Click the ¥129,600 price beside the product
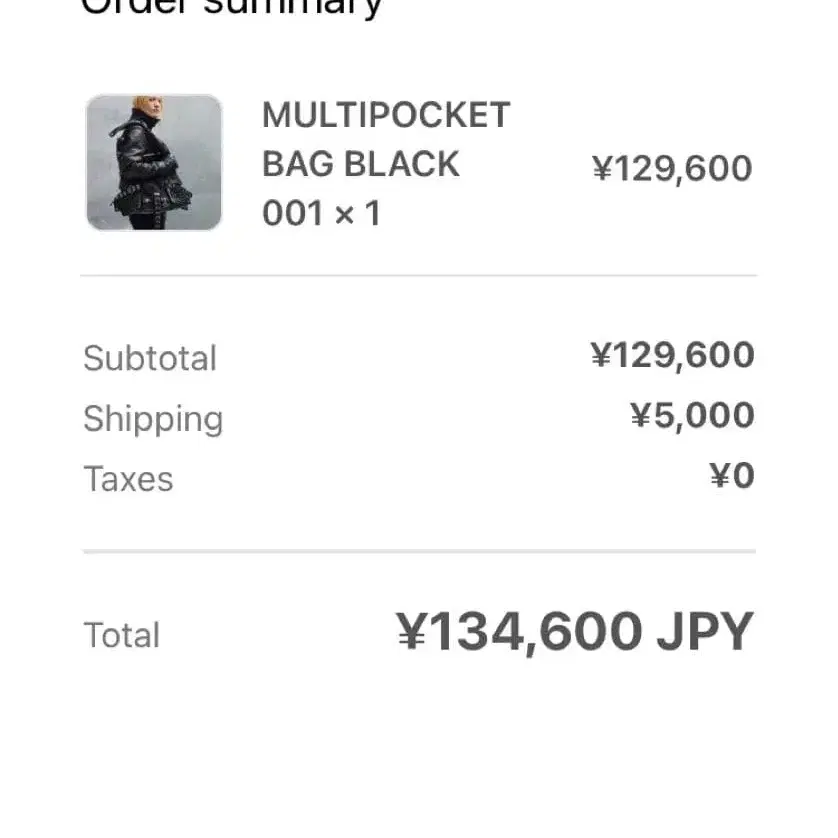The image size is (838, 838). point(672,168)
